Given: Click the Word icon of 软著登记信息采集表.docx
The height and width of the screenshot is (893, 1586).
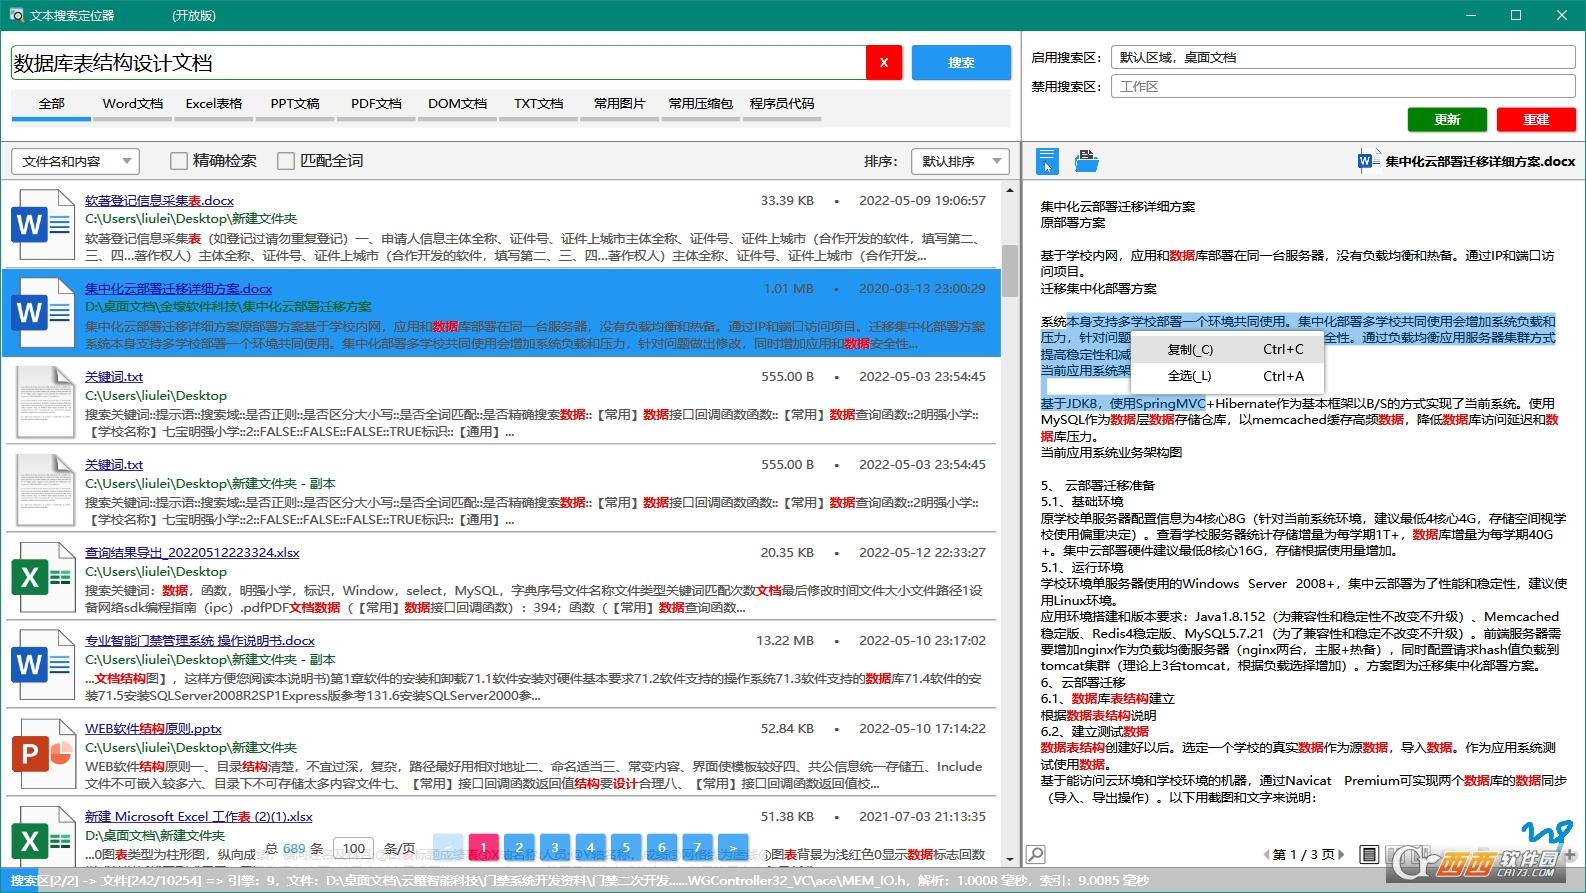Looking at the screenshot, I should click(x=42, y=225).
